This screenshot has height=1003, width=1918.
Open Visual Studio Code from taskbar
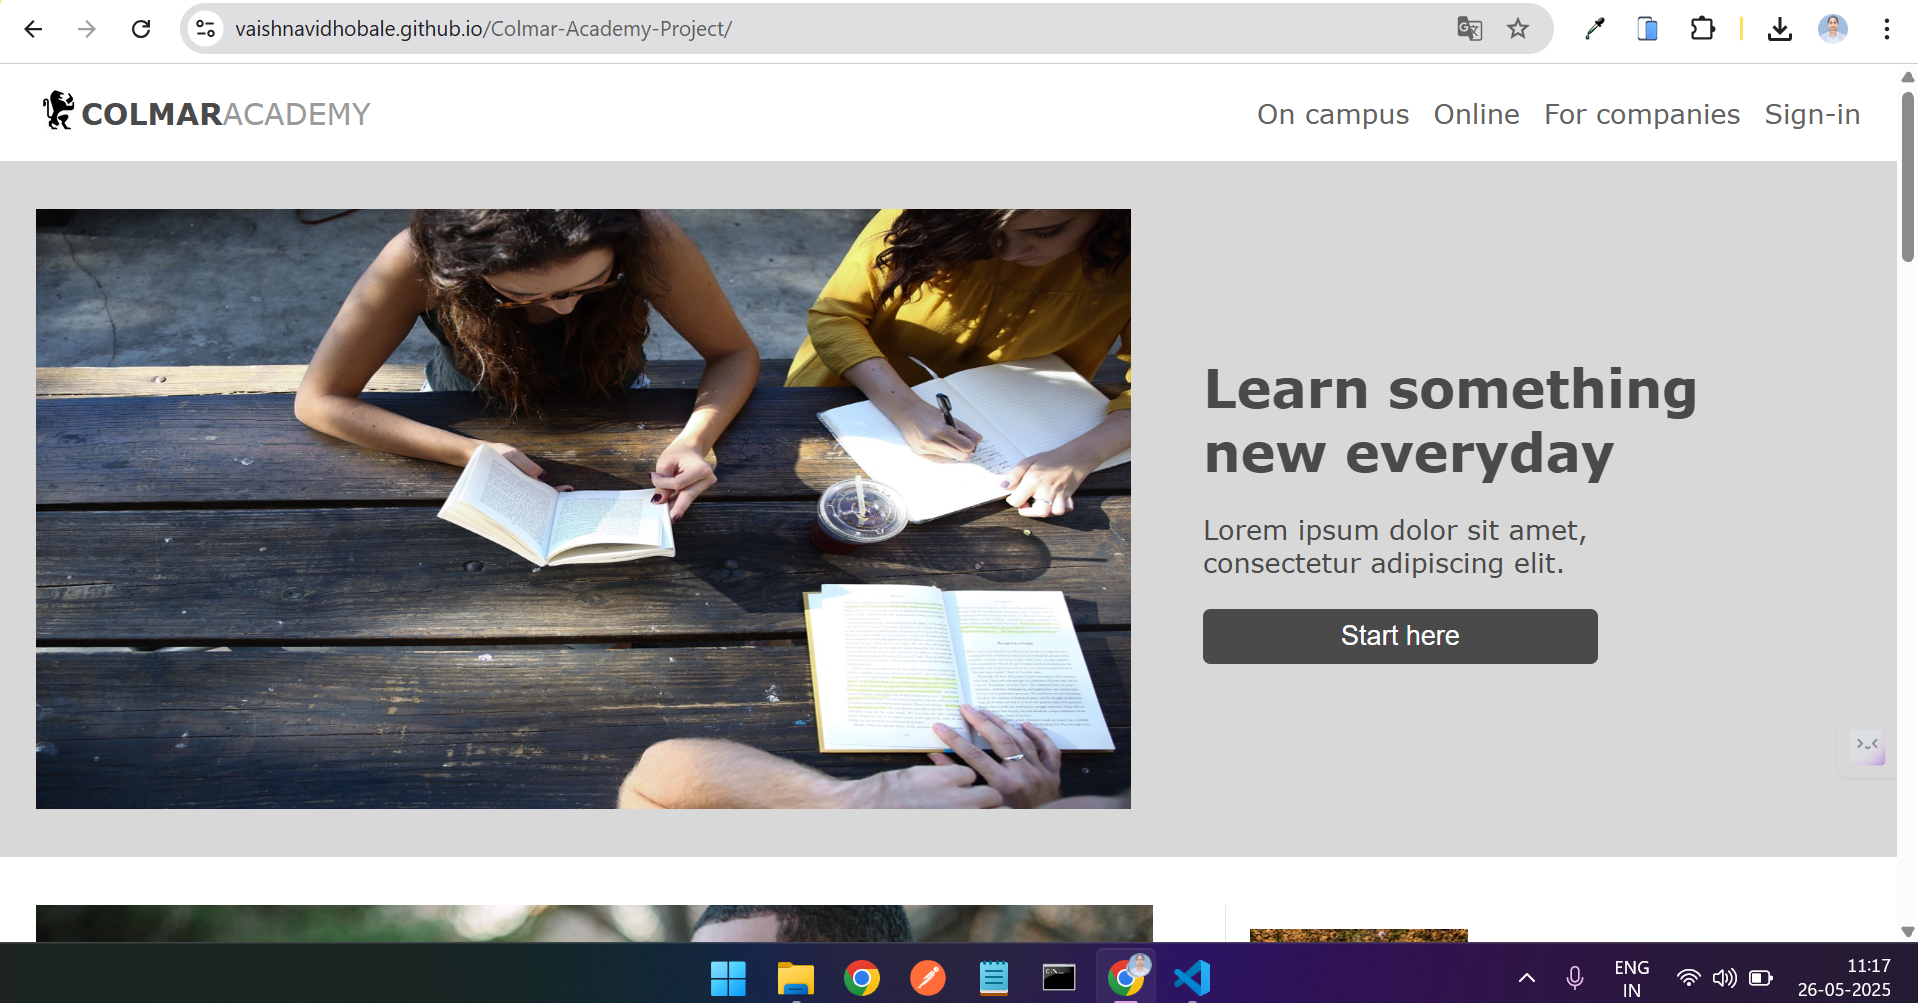[x=1191, y=978]
